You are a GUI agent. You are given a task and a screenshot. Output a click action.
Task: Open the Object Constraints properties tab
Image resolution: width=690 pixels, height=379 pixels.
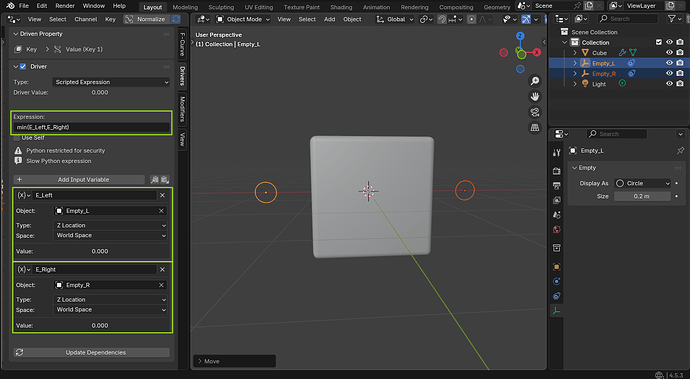coord(557,296)
